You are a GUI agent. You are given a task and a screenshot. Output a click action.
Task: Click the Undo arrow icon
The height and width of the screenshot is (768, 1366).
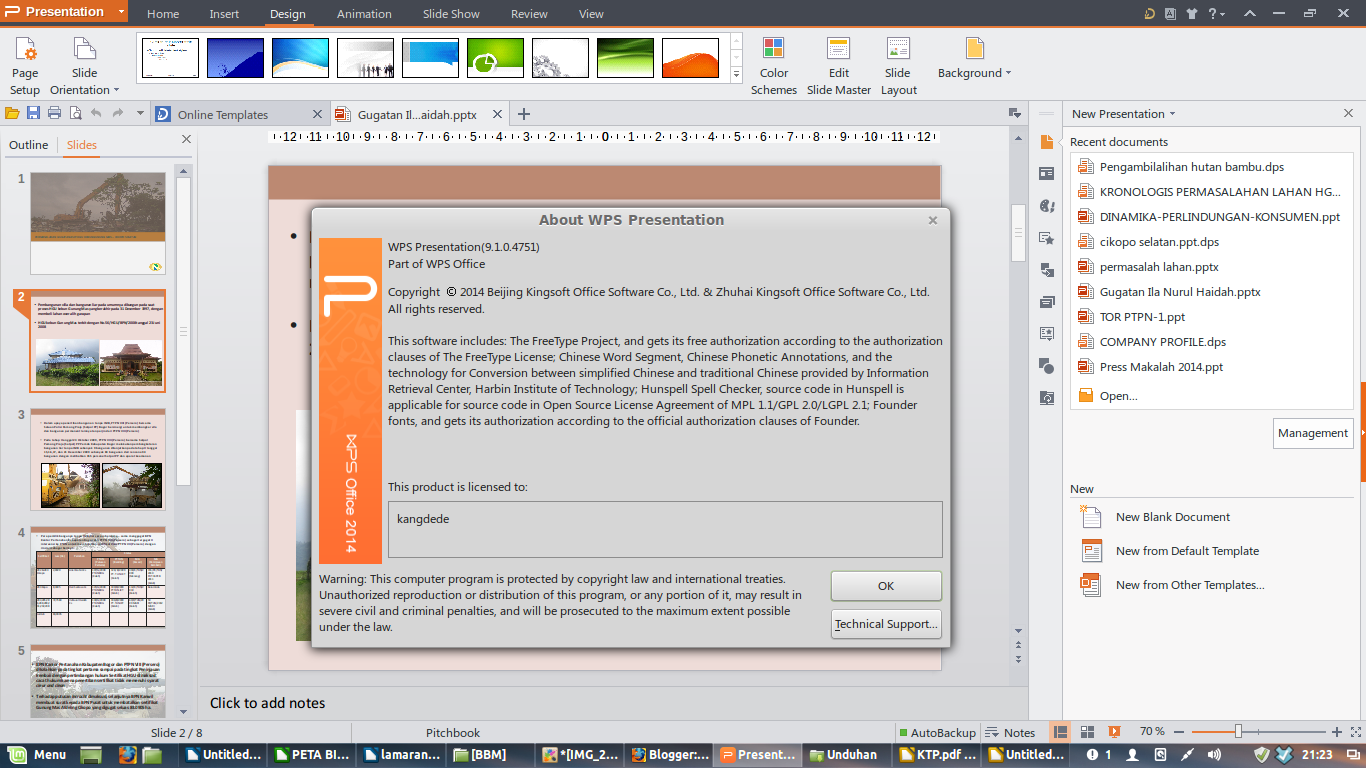(96, 114)
